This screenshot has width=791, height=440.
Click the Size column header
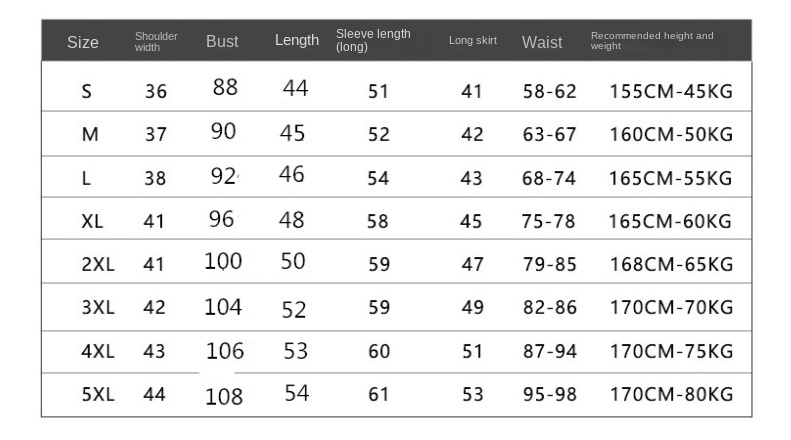point(83,42)
